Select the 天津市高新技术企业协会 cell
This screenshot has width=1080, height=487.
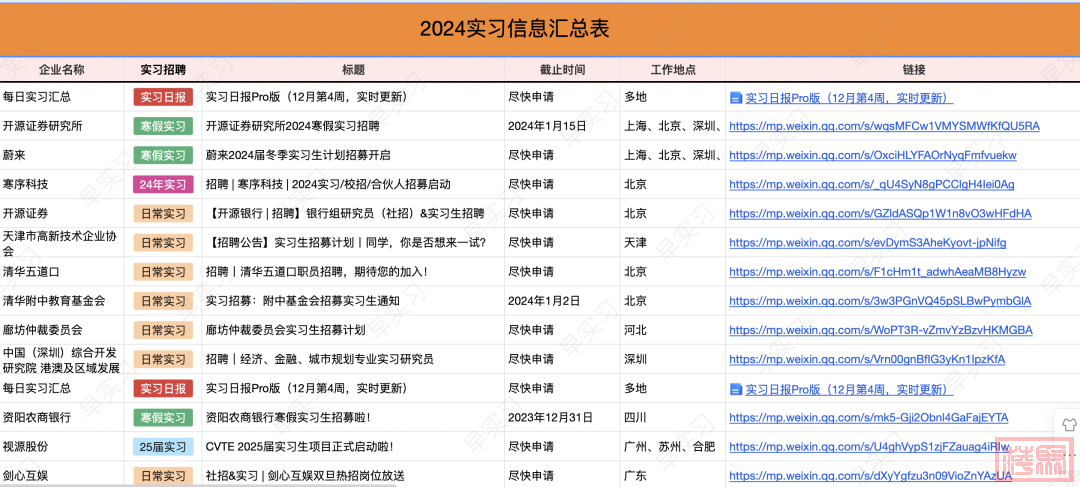(x=61, y=242)
